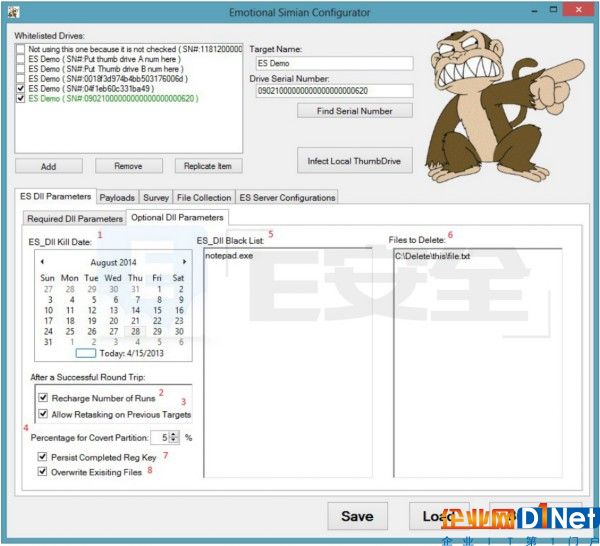Select August 31 in the calendar
Image resolution: width=600 pixels, height=546 pixels.
click(48, 342)
